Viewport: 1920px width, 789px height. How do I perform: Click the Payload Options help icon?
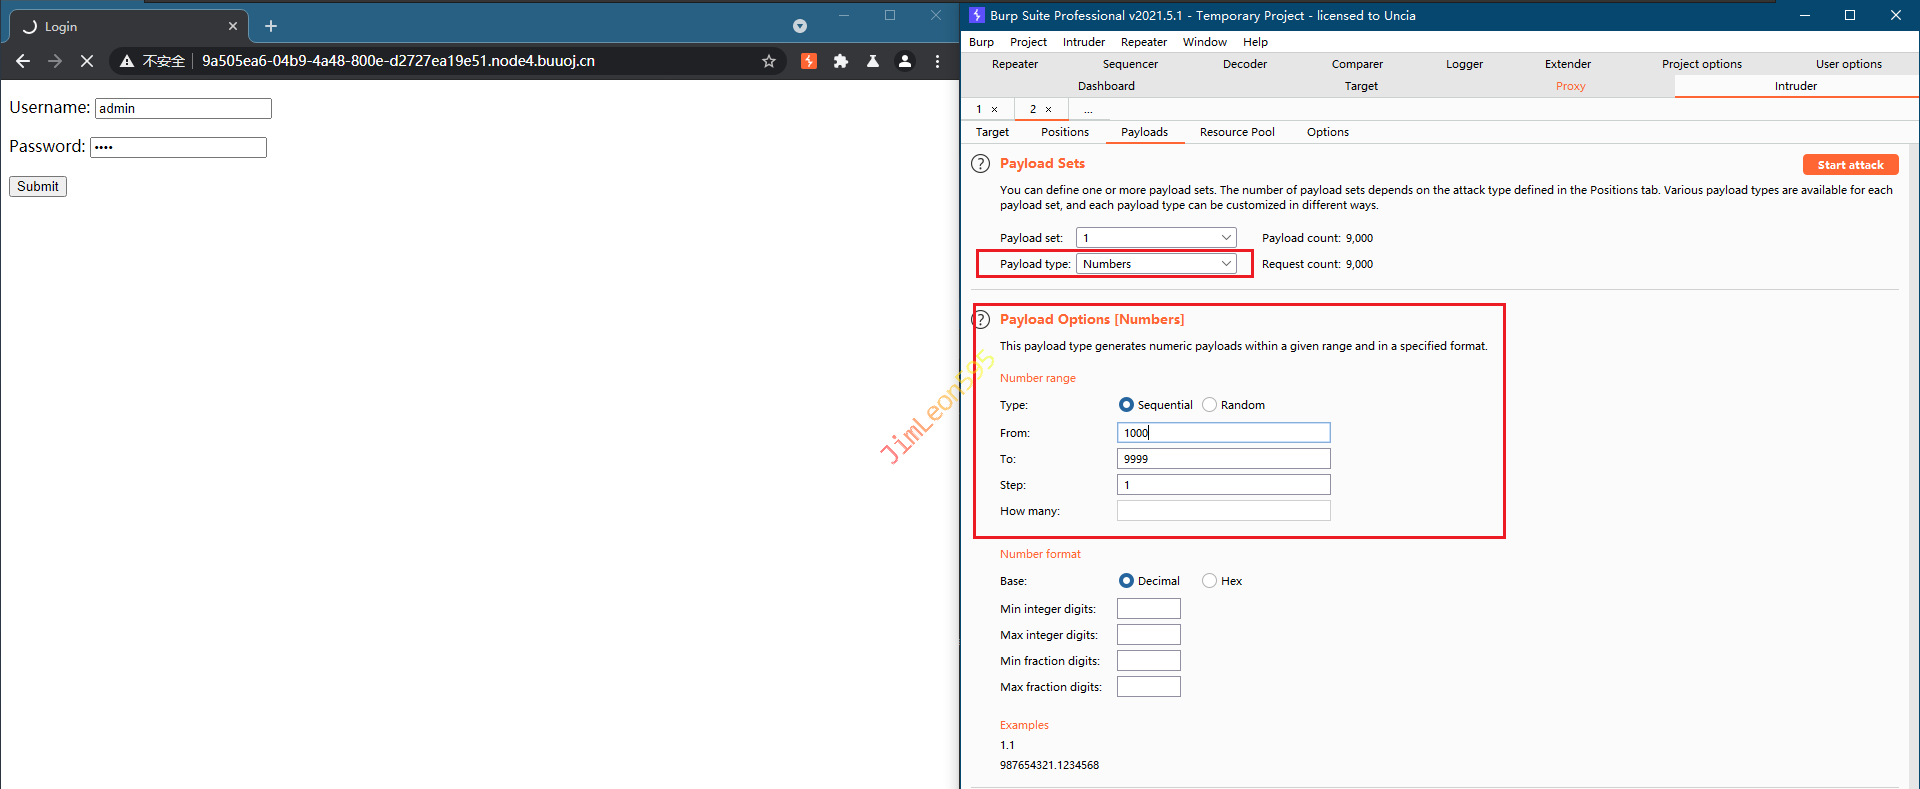tap(980, 320)
